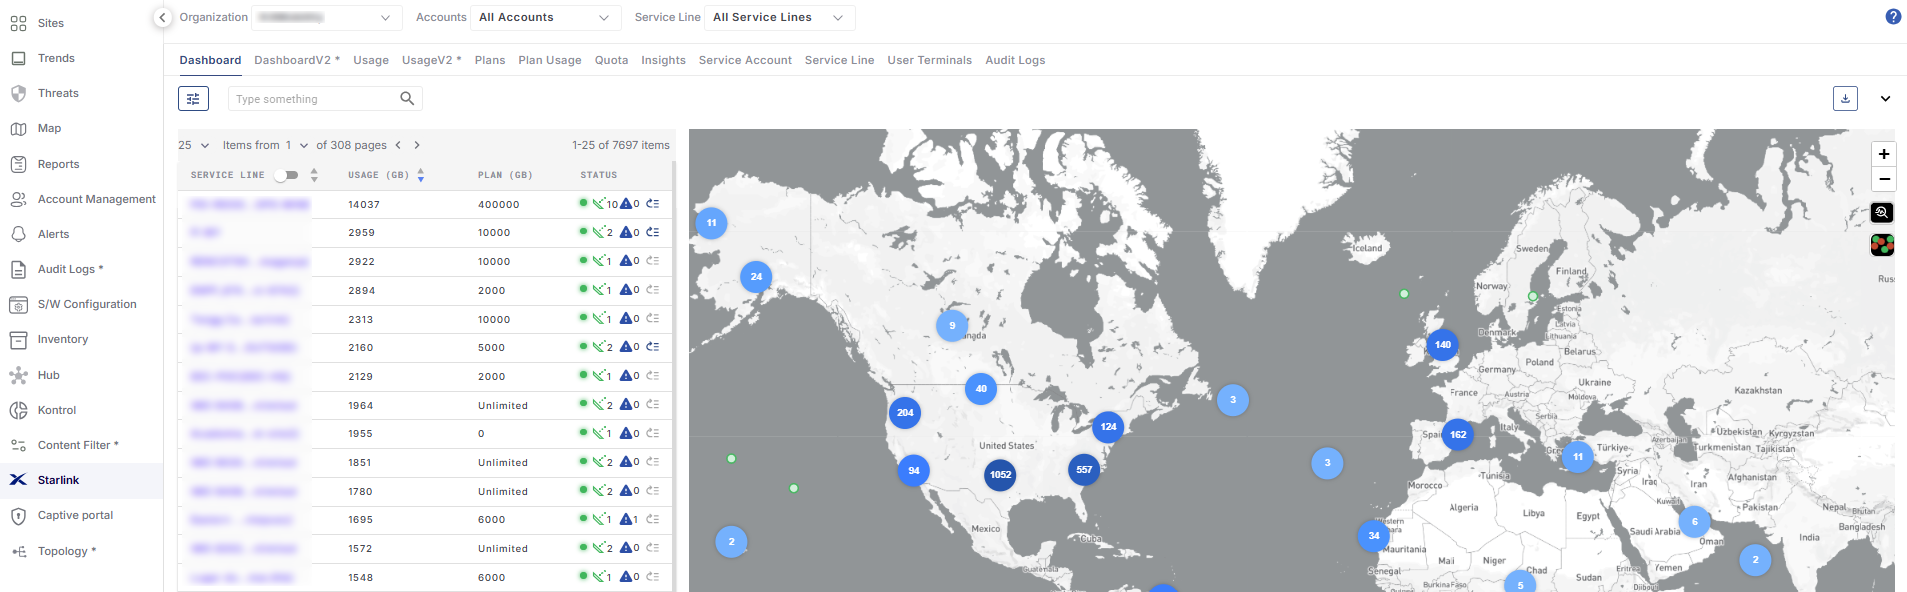This screenshot has height=592, width=1907.
Task: Open the help question mark icon
Action: (1892, 17)
